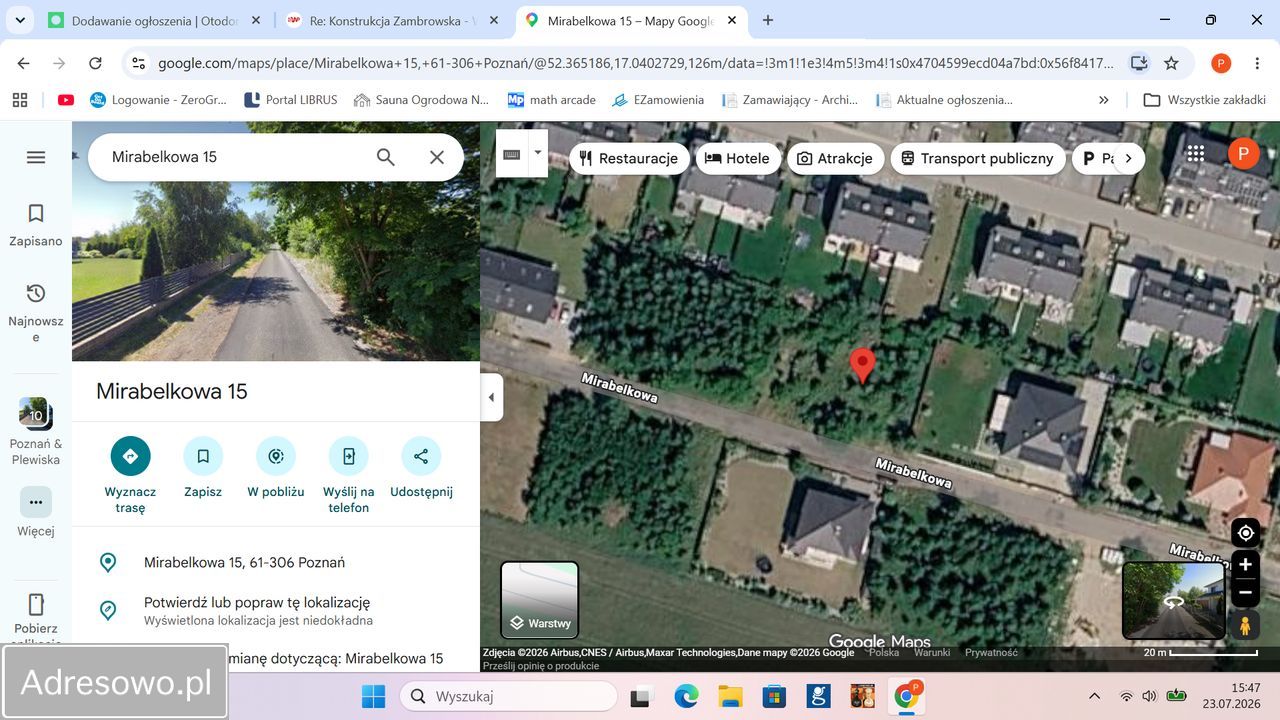Open the EZamowienia bookmark
The height and width of the screenshot is (720, 1280).
point(658,100)
